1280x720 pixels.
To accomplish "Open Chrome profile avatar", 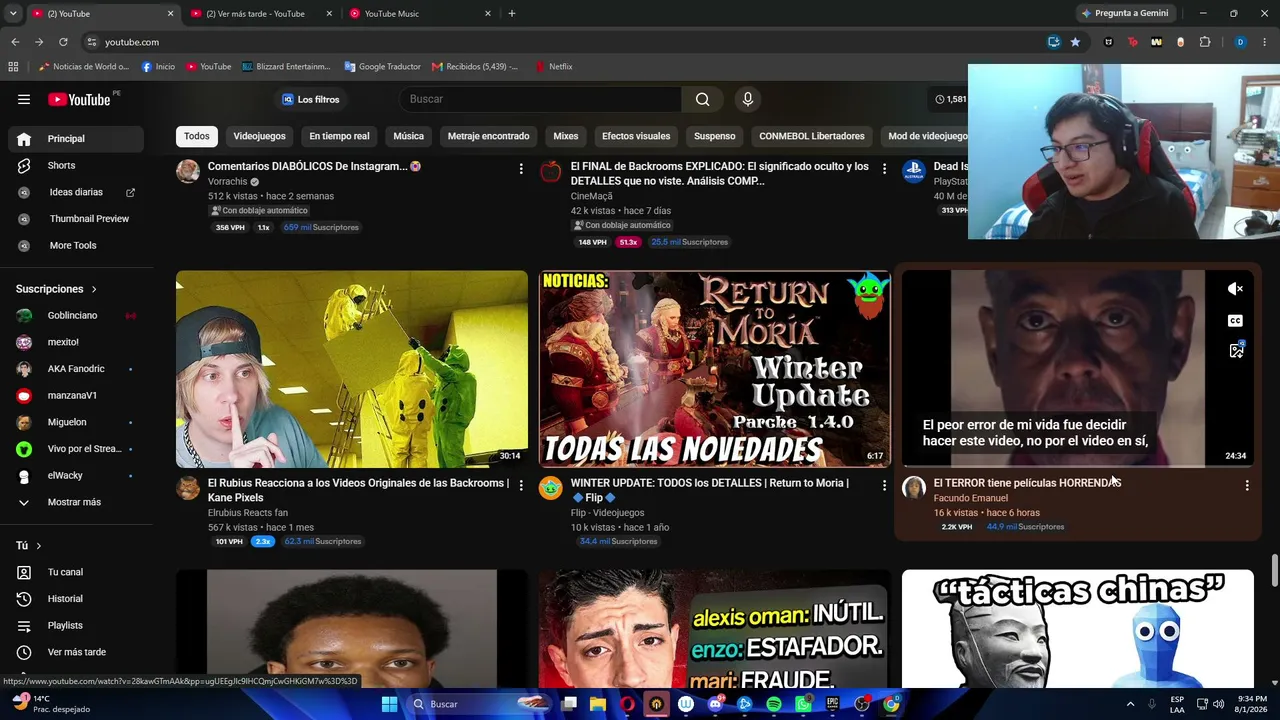I will click(x=1240, y=42).
